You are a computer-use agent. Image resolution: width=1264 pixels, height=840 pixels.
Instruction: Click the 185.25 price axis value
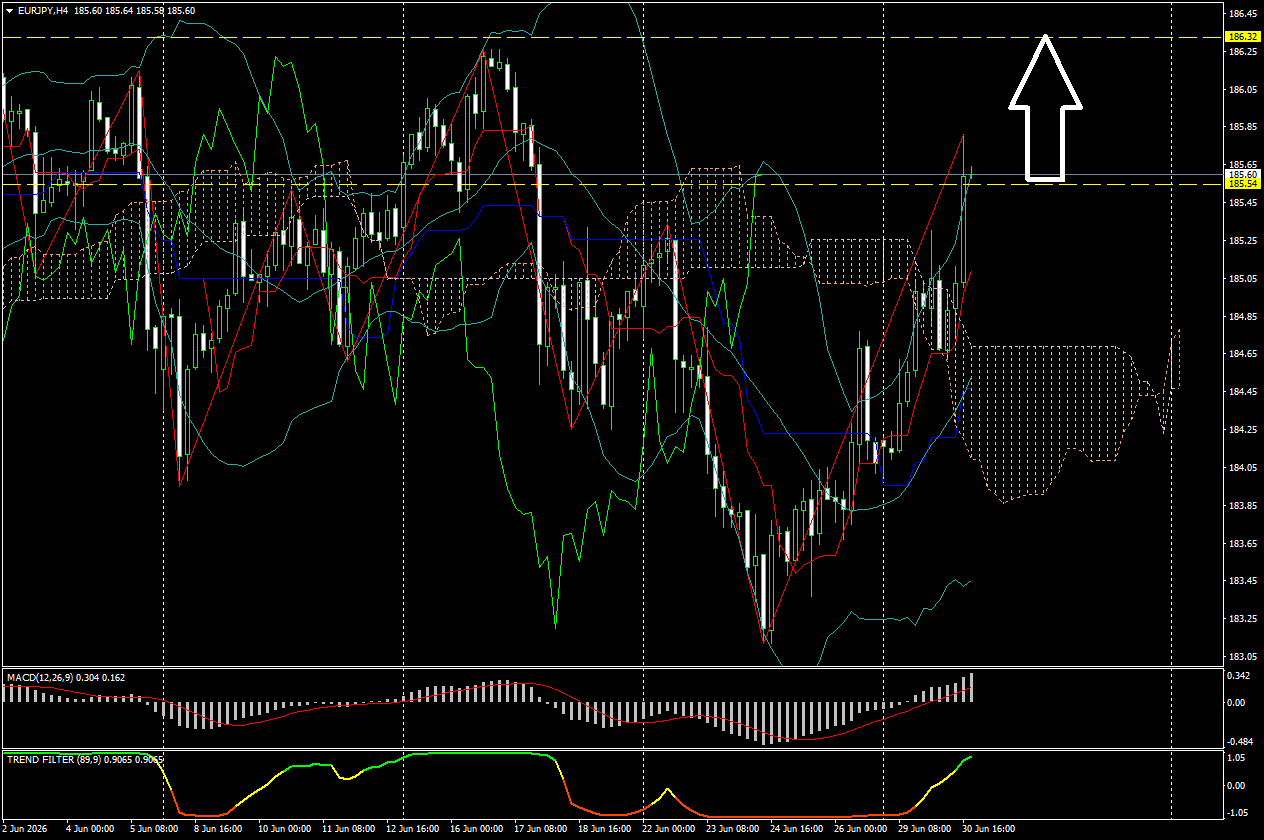pyautogui.click(x=1242, y=241)
